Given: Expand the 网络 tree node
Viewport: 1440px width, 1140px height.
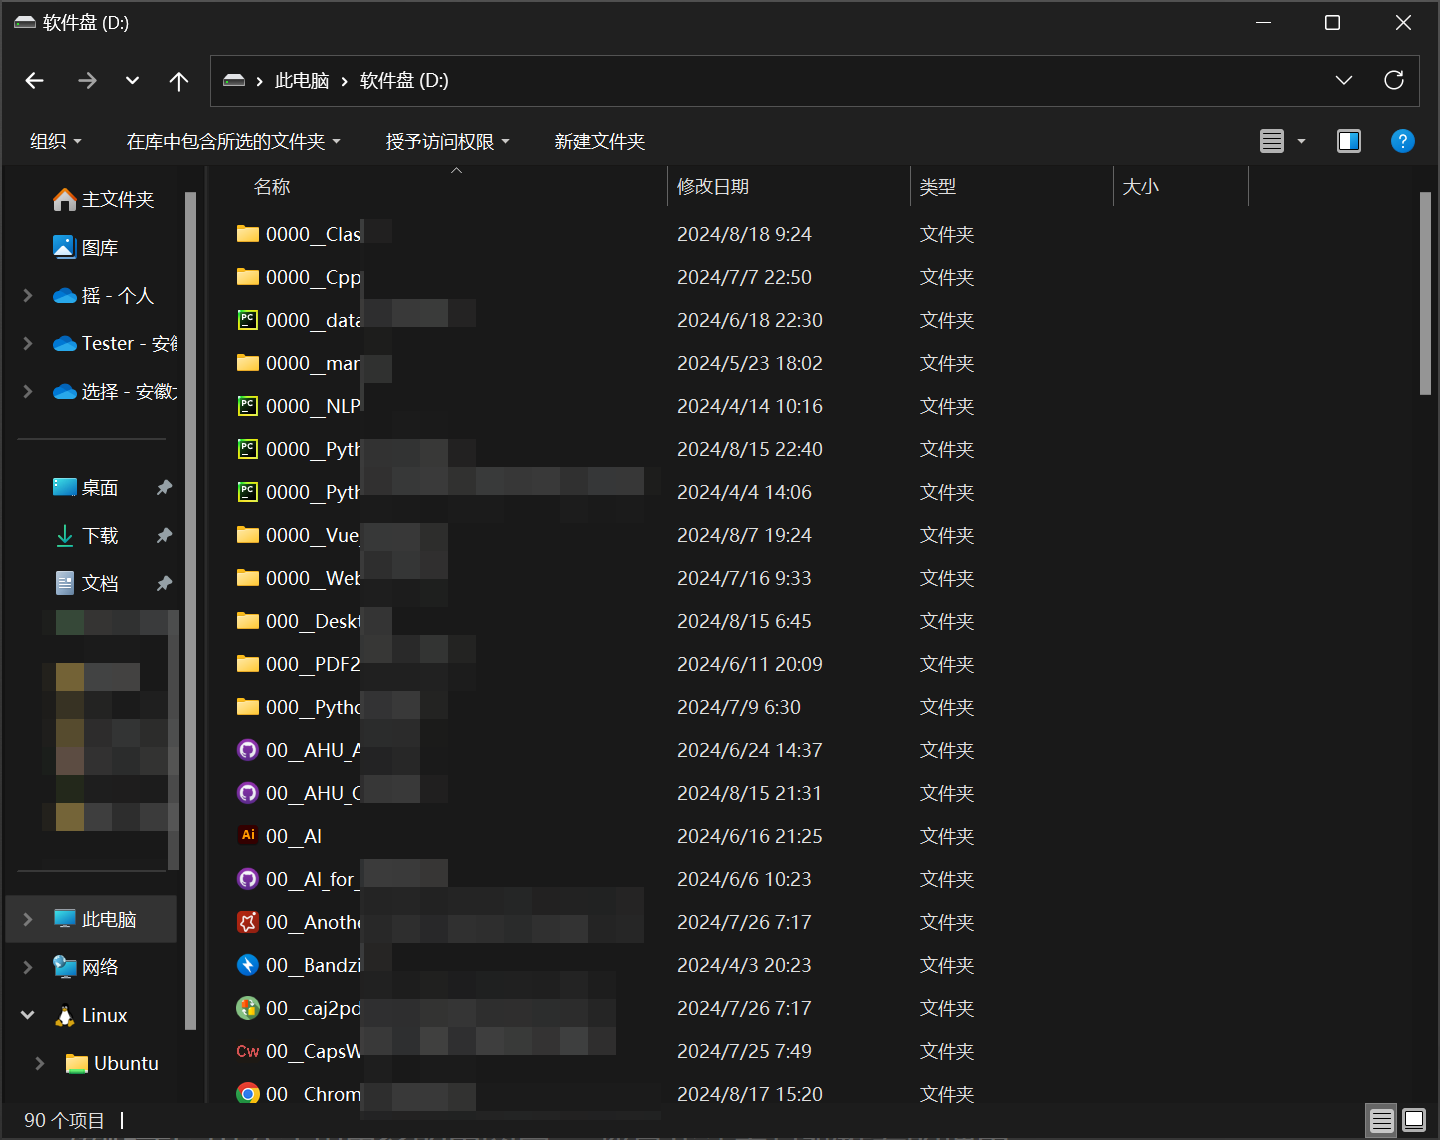Looking at the screenshot, I should coord(28,967).
